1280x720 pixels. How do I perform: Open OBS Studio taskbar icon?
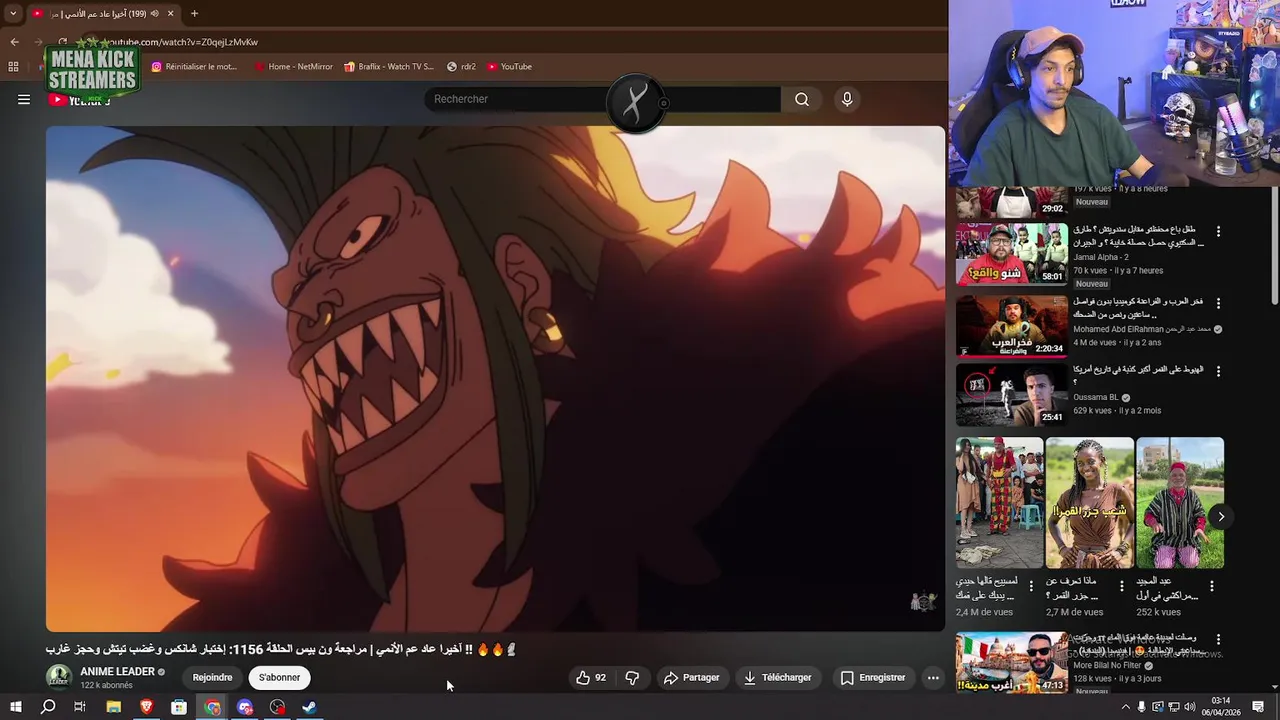pyautogui.click(x=277, y=707)
